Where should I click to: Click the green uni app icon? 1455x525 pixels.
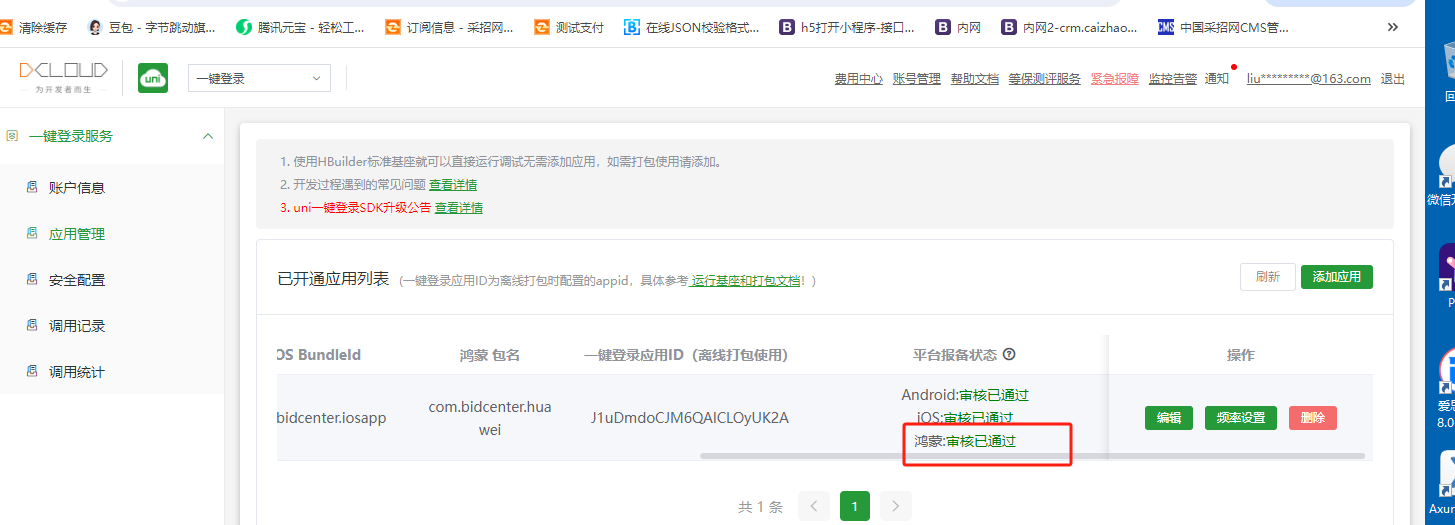153,78
